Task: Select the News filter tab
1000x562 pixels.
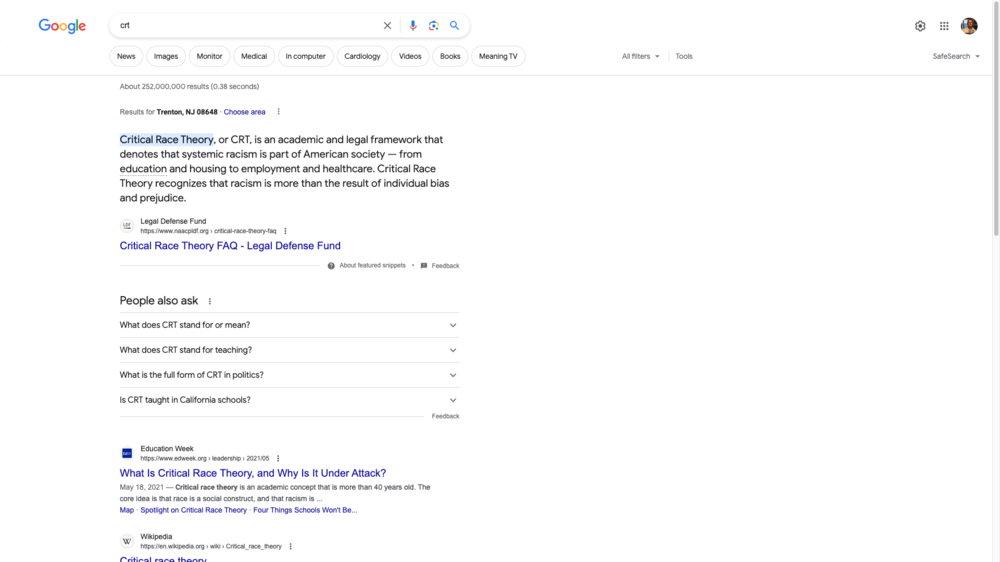Action: click(126, 57)
